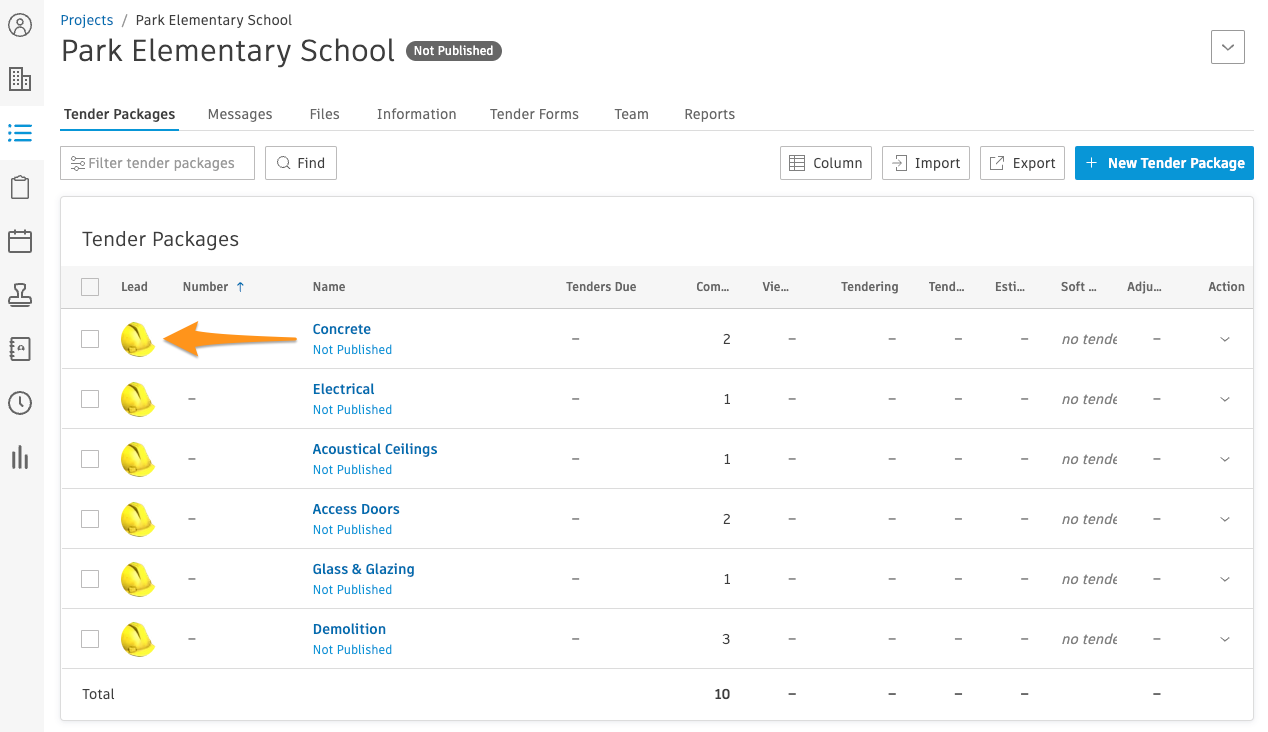Check the Concrete package checkbox
This screenshot has height=732, width=1268.
90,339
